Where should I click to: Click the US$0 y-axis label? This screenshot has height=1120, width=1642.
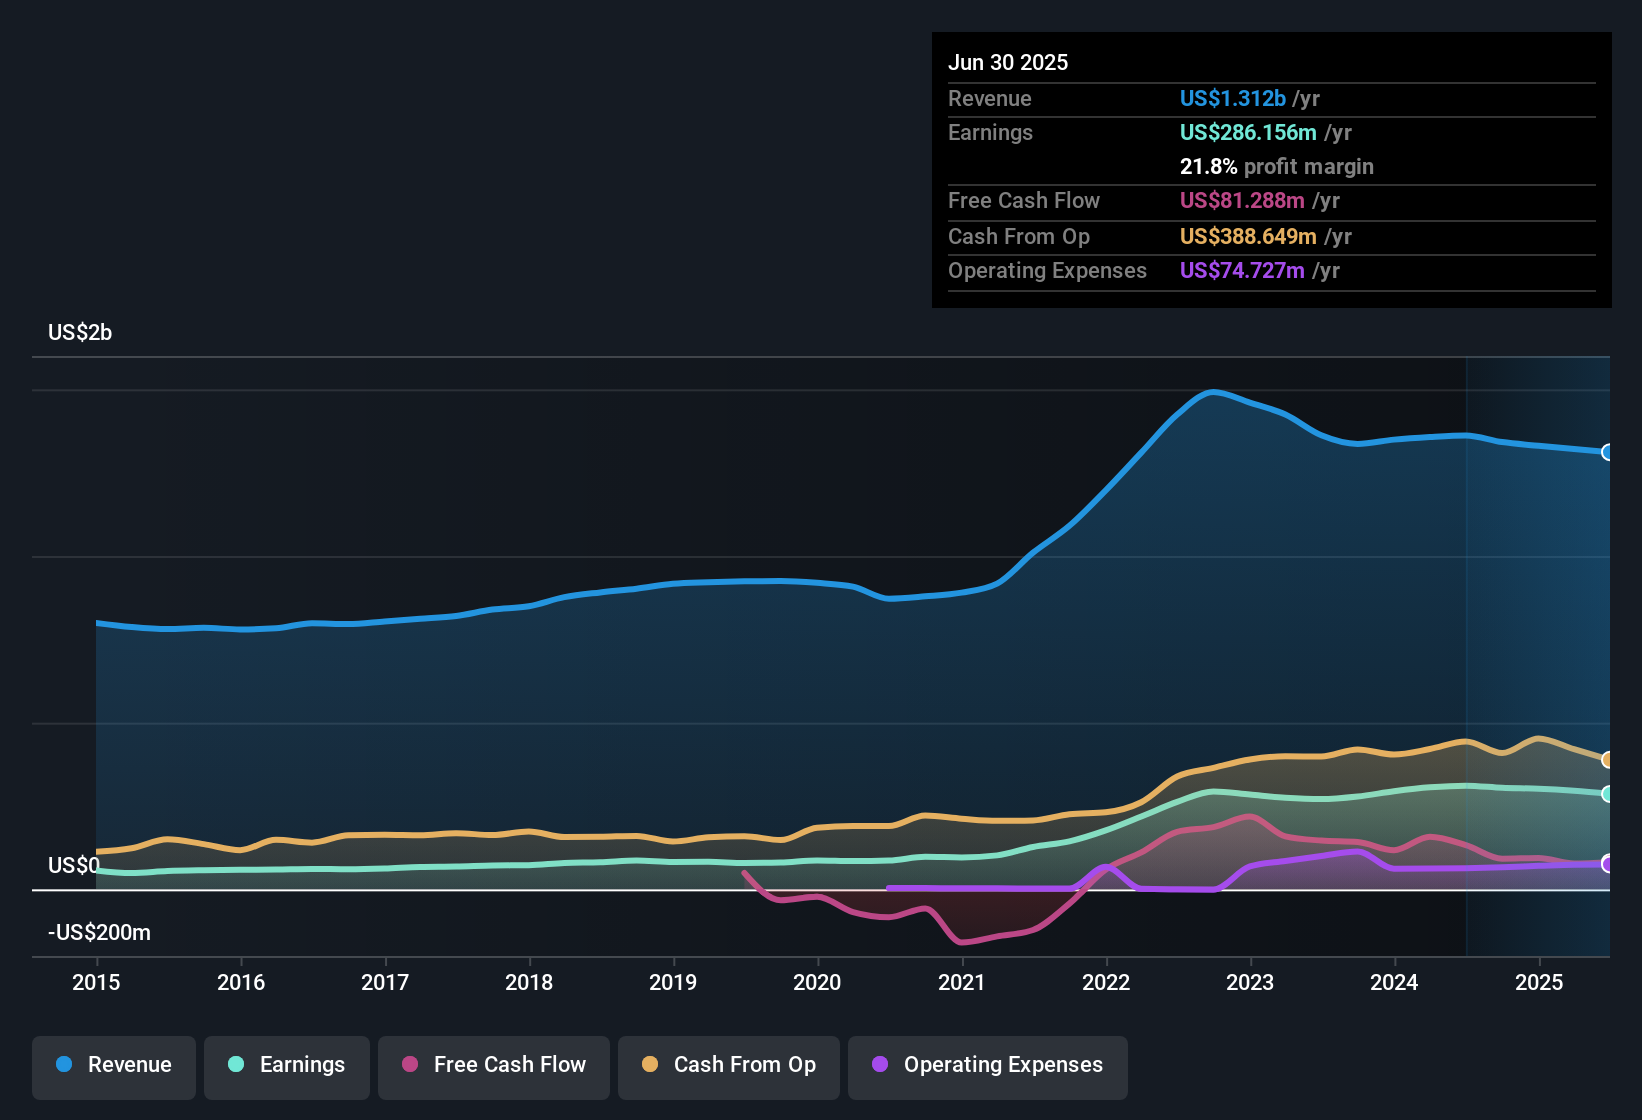pos(74,865)
